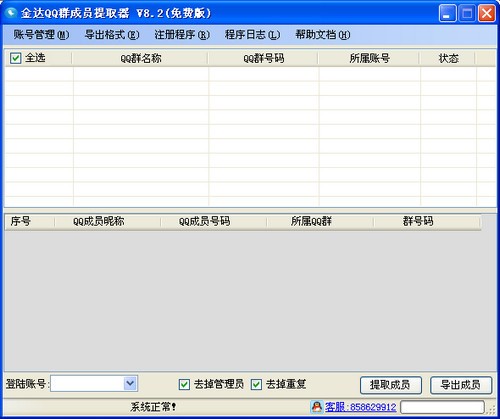Open the 注册程序 menu

(182, 35)
